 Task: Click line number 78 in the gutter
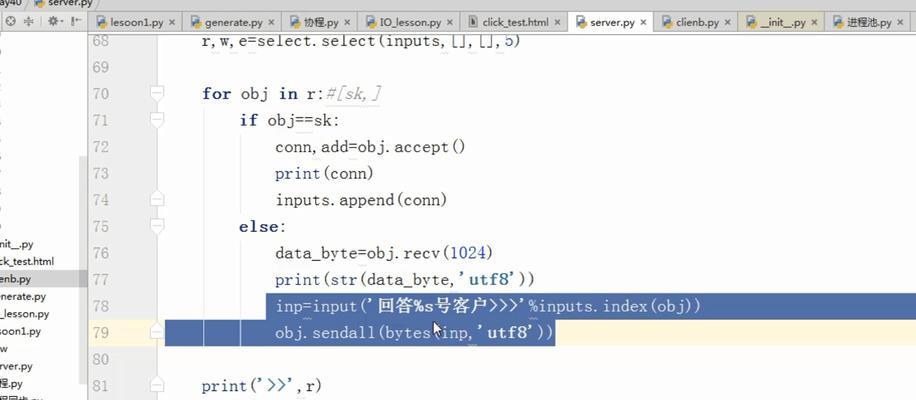(x=100, y=306)
